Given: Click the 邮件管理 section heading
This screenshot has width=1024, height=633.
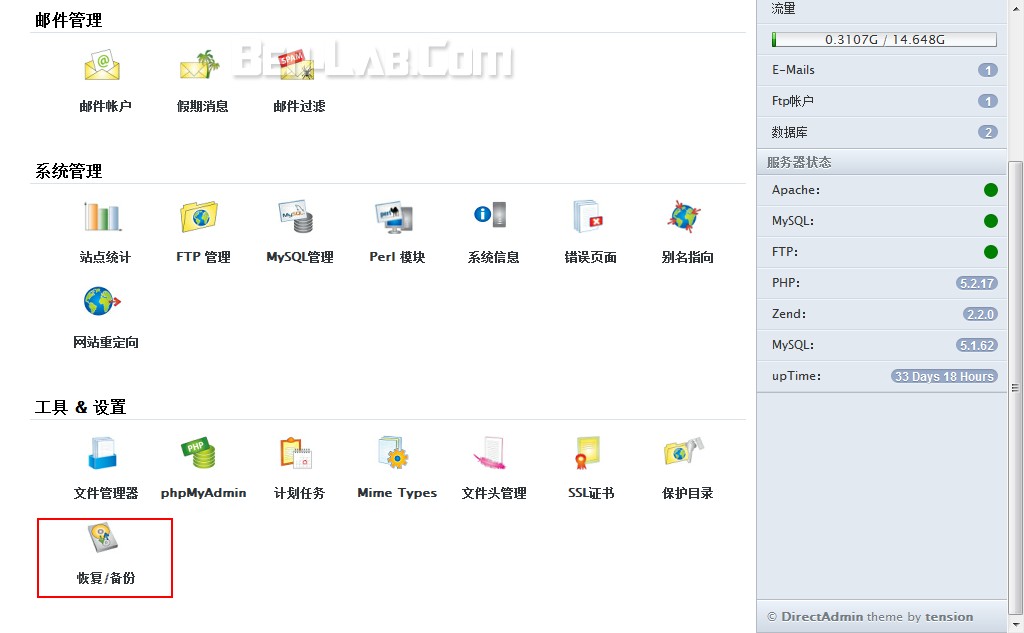Looking at the screenshot, I should pyautogui.click(x=69, y=20).
